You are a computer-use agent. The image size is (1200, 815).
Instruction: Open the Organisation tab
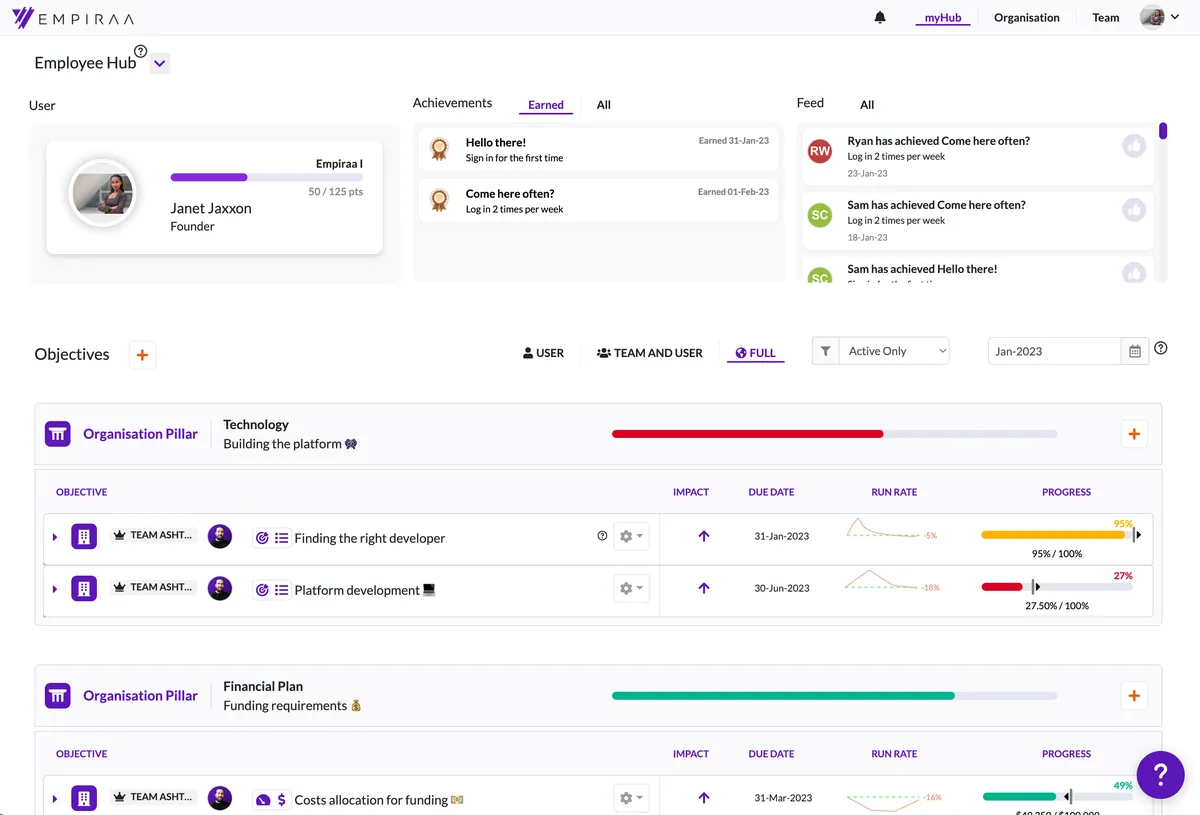(x=1026, y=17)
